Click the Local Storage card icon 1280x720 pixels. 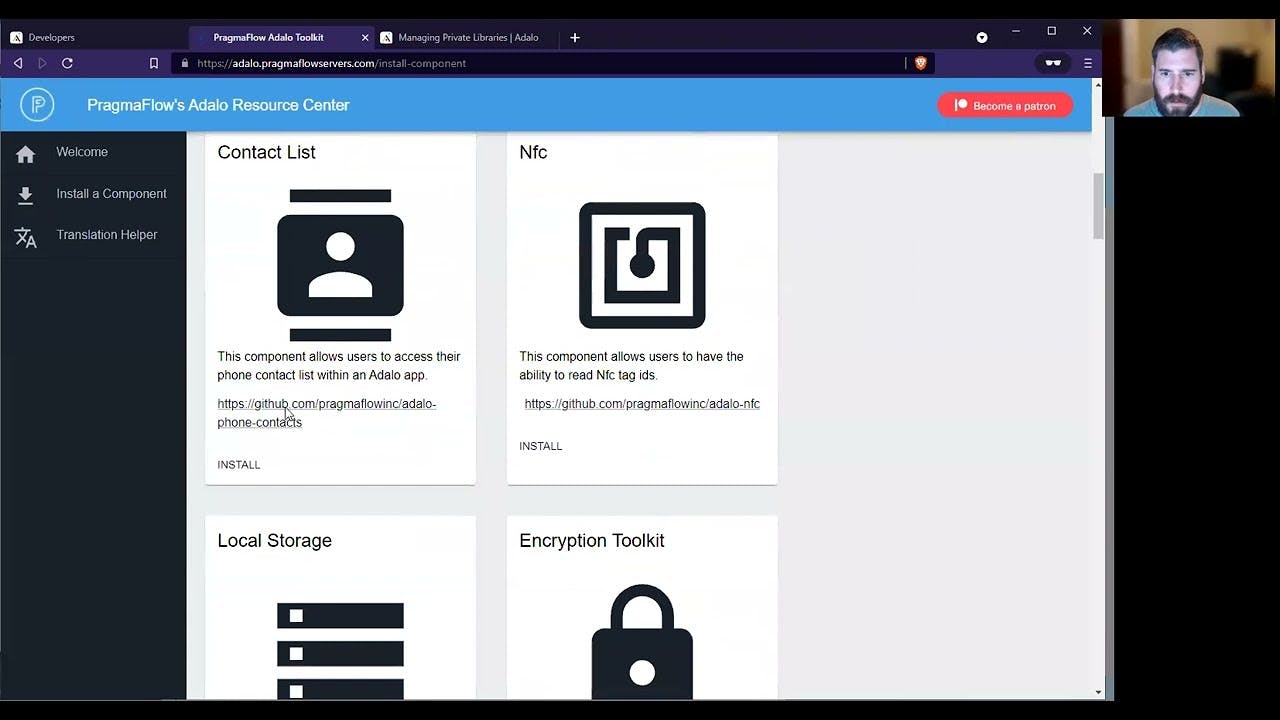[x=340, y=650]
